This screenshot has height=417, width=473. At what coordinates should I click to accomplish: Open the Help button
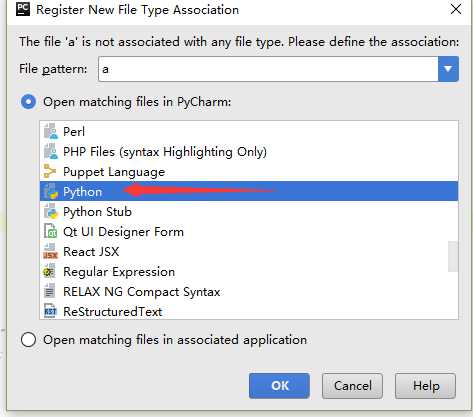[426, 386]
